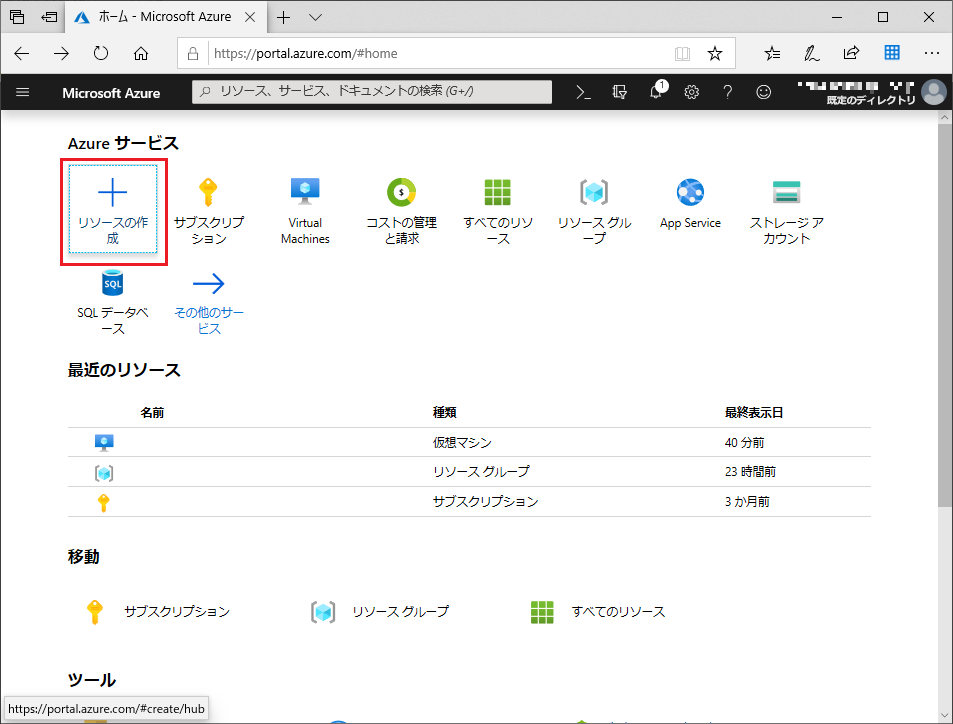
Task: Open browser settings and more menu
Action: (931, 53)
